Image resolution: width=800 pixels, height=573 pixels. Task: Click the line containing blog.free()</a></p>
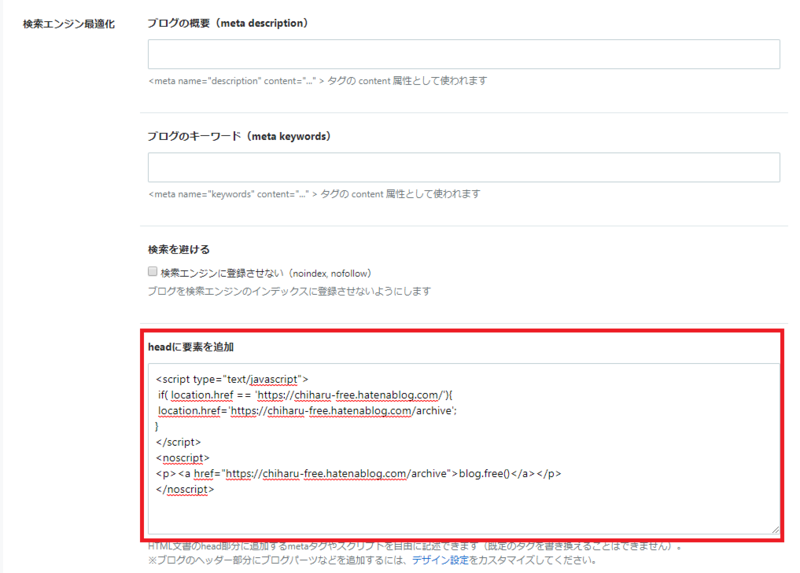[x=359, y=474]
